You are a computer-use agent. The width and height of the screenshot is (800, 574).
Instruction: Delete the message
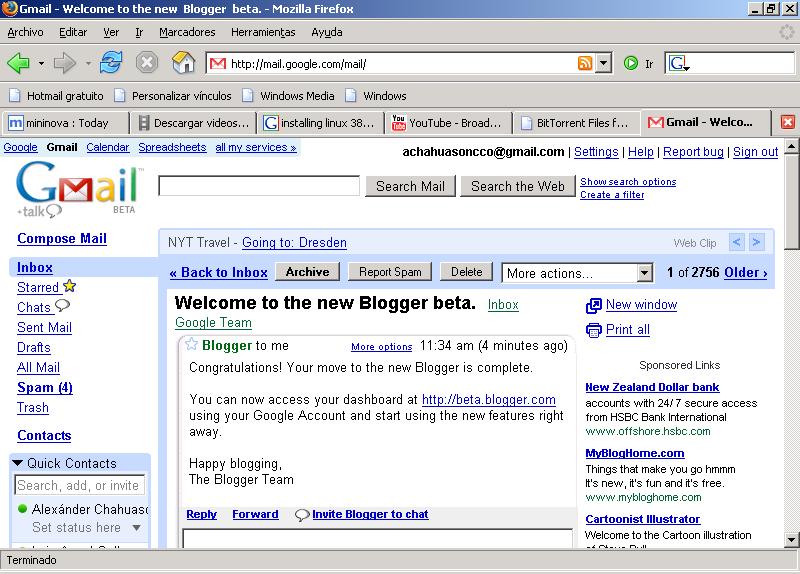click(x=466, y=272)
